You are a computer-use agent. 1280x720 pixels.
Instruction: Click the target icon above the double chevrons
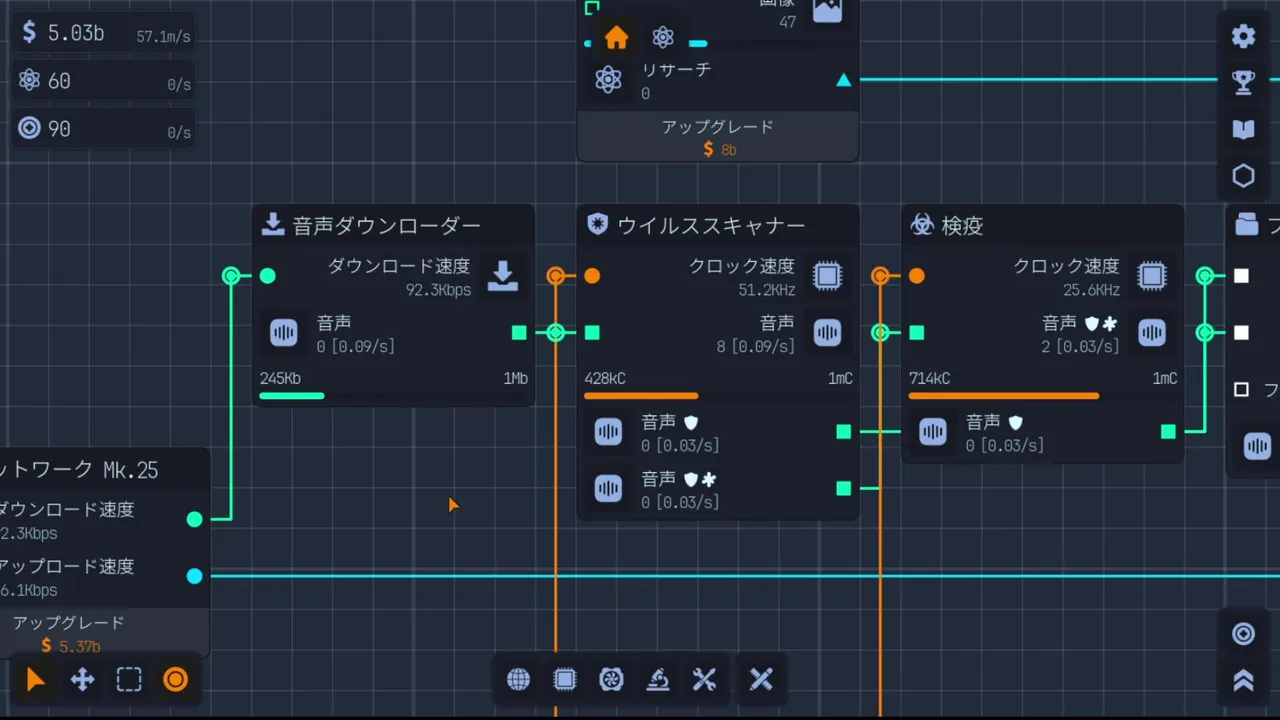tap(1243, 634)
